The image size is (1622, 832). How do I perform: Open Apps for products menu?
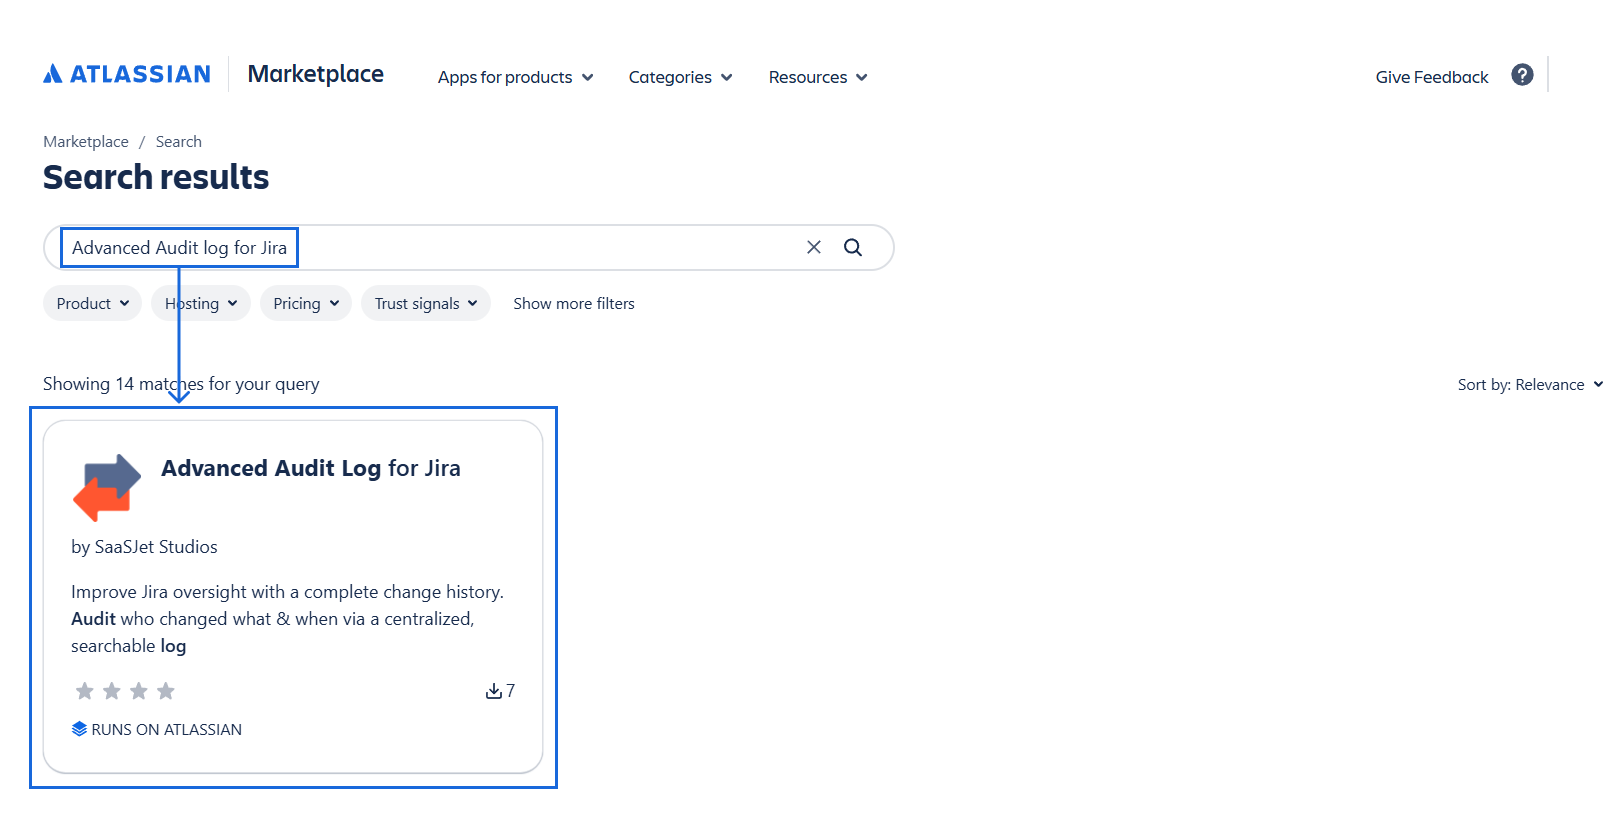click(515, 77)
